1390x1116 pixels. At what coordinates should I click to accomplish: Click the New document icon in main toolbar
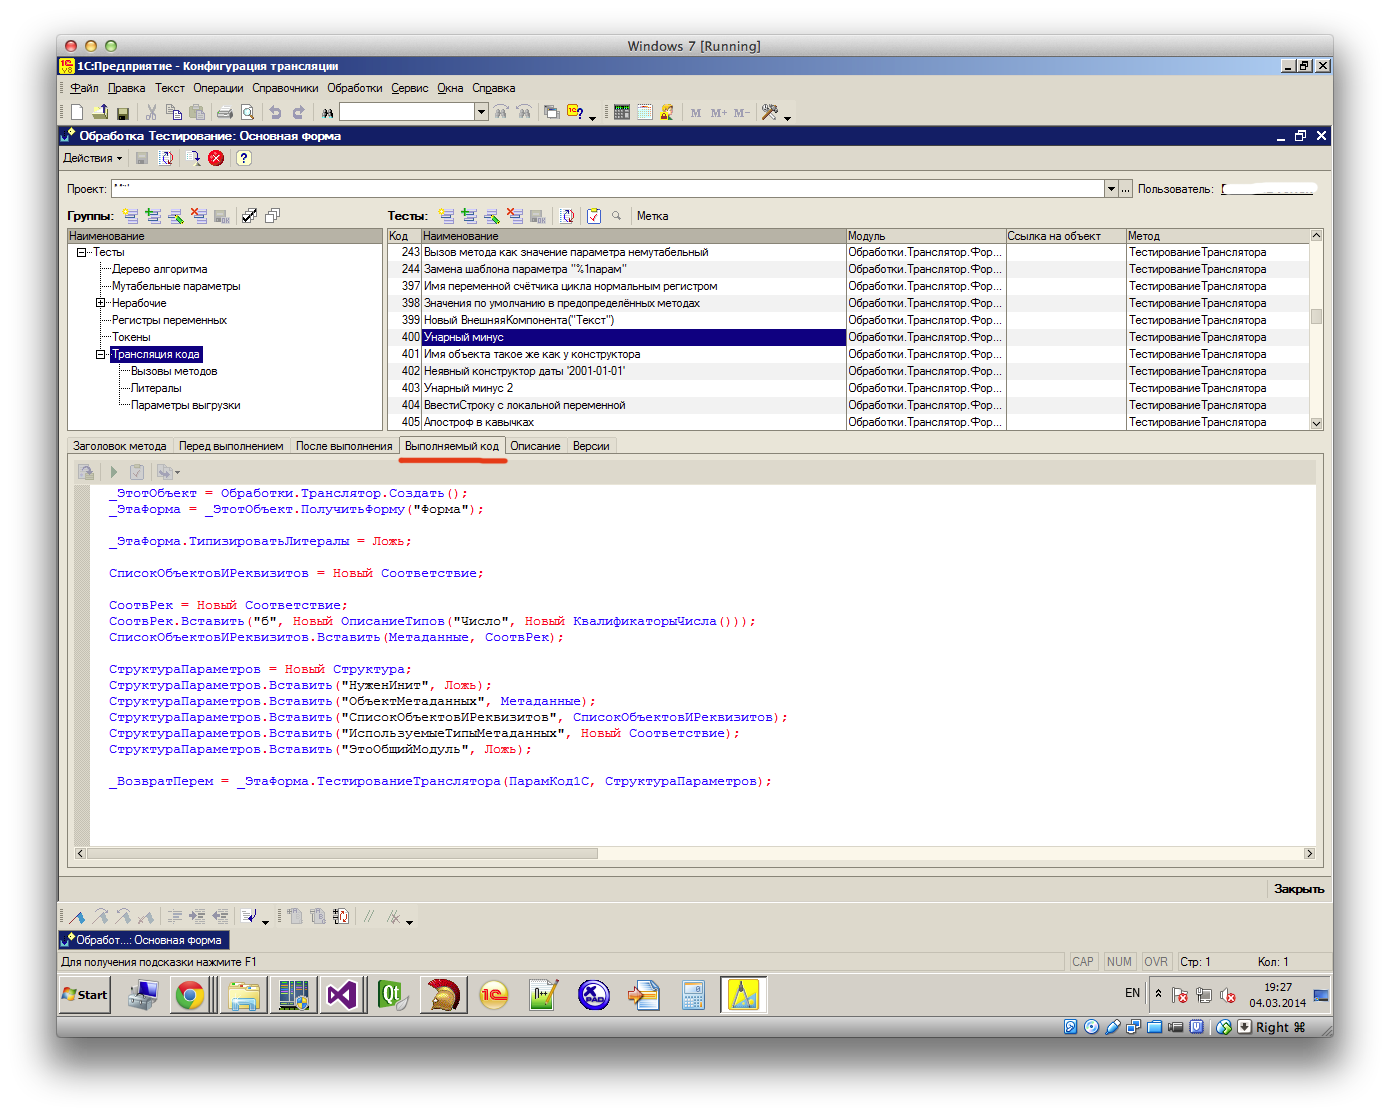coord(77,112)
